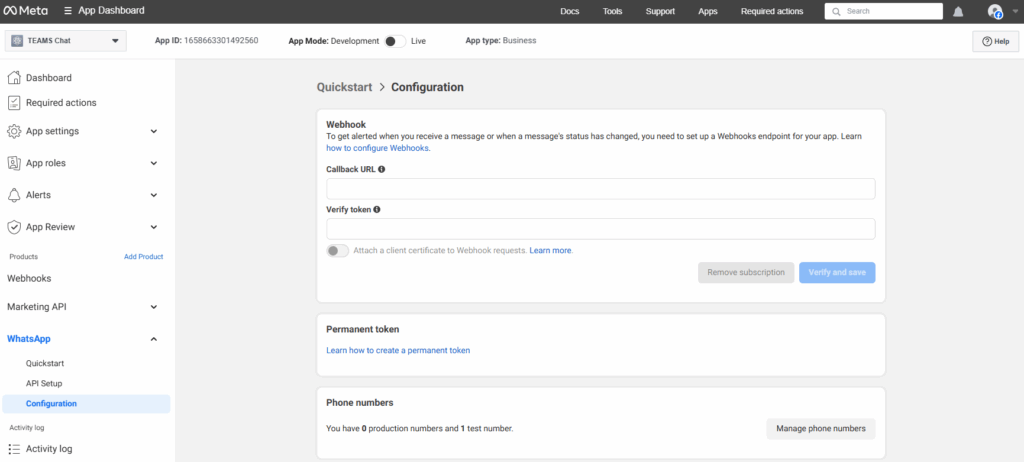The height and width of the screenshot is (462, 1024).
Task: Open the Docs menu item
Action: point(569,11)
